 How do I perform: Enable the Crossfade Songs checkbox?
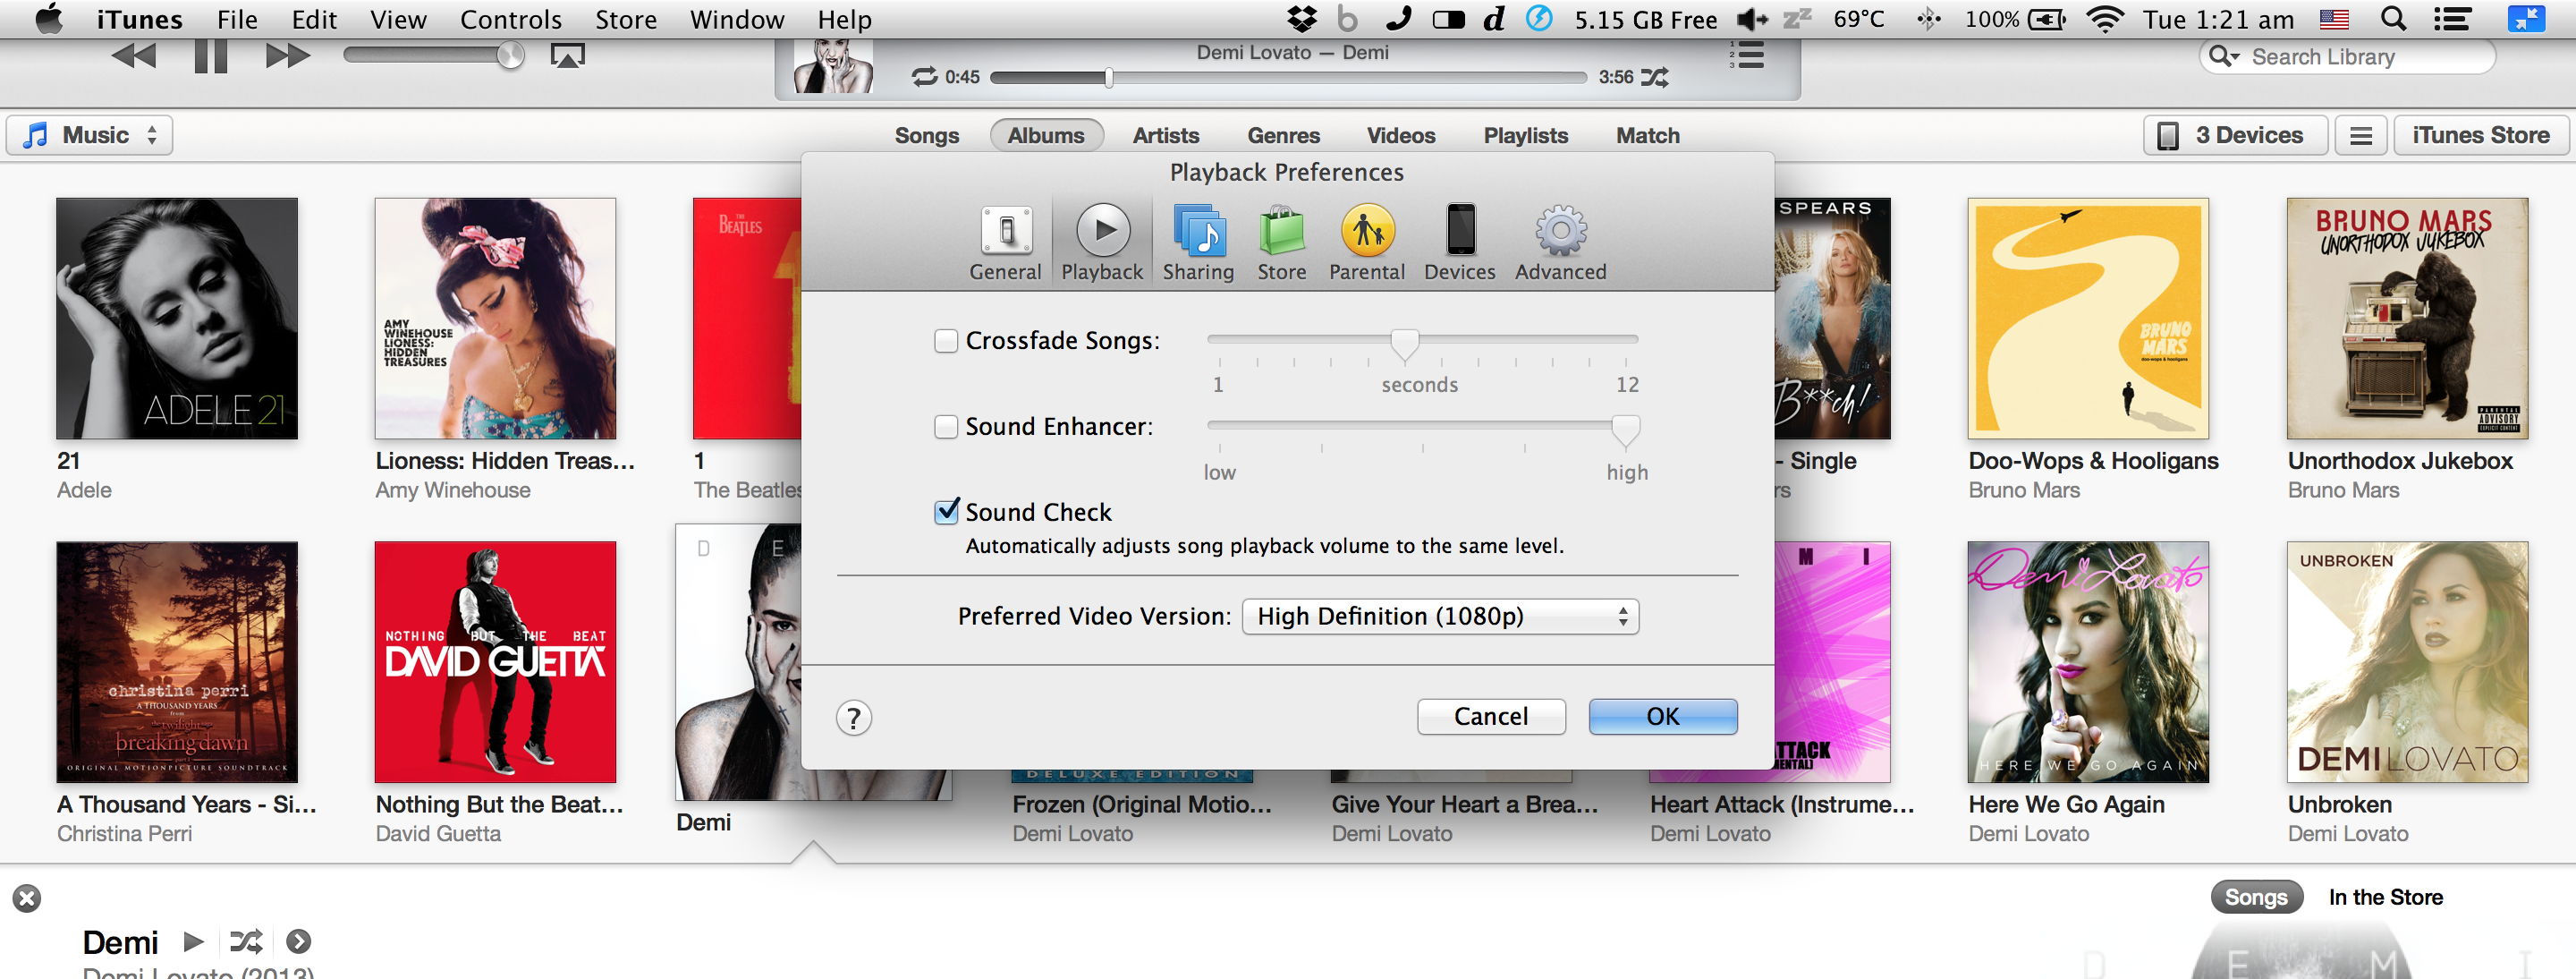pos(946,341)
